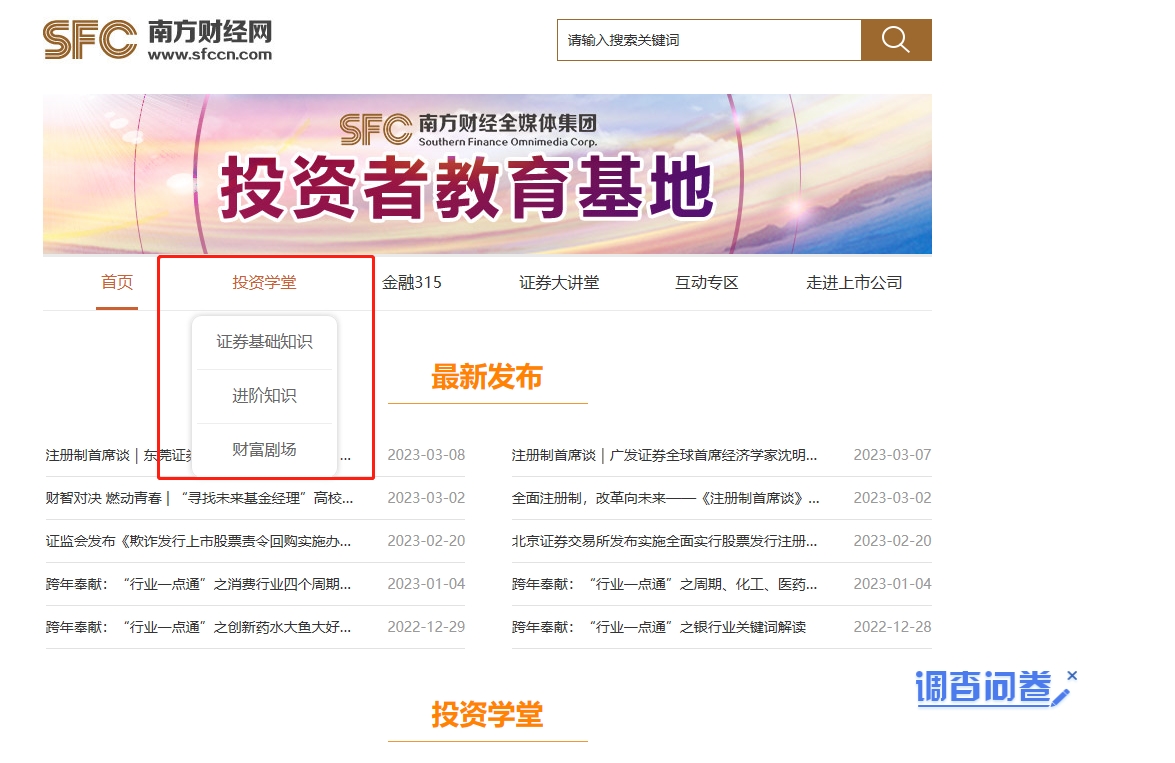1175x763 pixels.
Task: Open article 全面注册制，改革向未来
Action: tap(665, 498)
